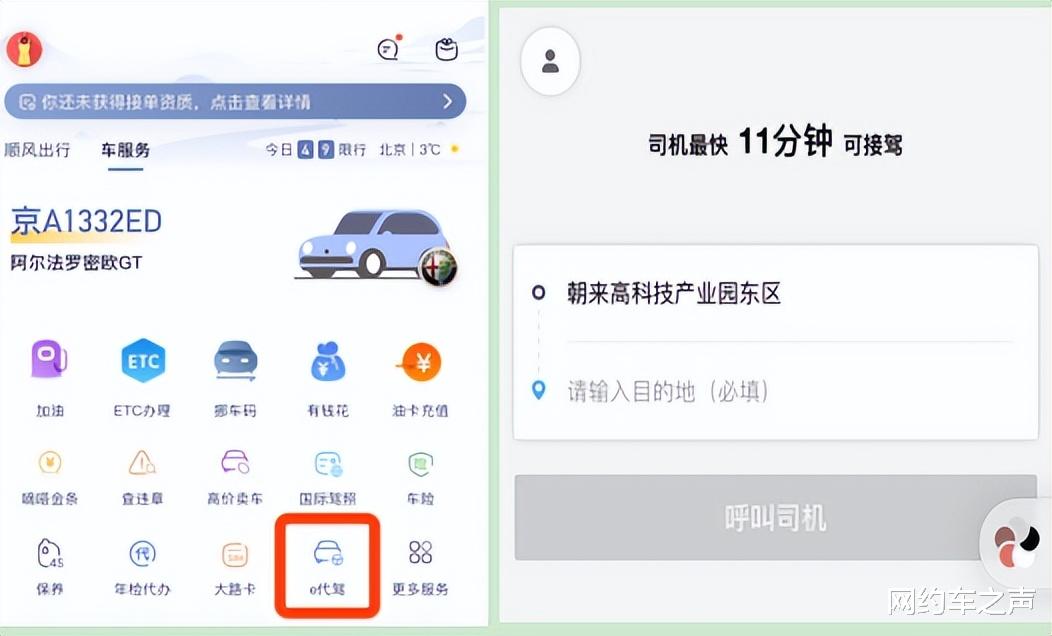Open the 油卡充值 orange yen icon
This screenshot has height=636, width=1052.
click(420, 361)
